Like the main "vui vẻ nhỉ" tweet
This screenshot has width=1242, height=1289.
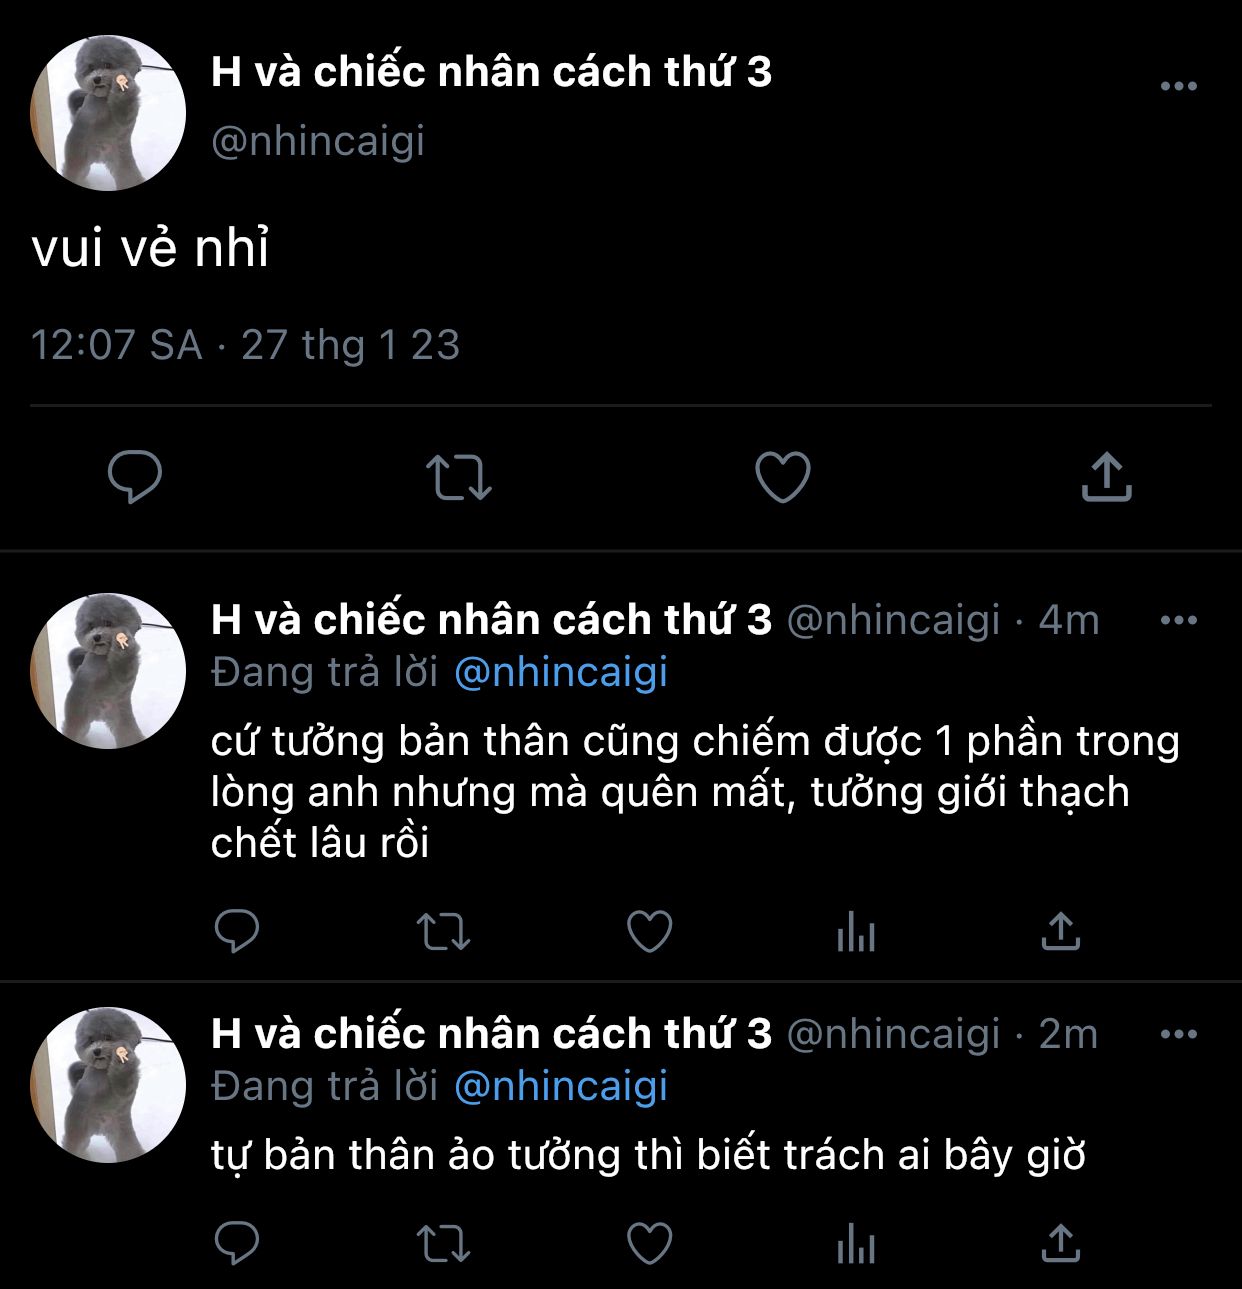(782, 476)
